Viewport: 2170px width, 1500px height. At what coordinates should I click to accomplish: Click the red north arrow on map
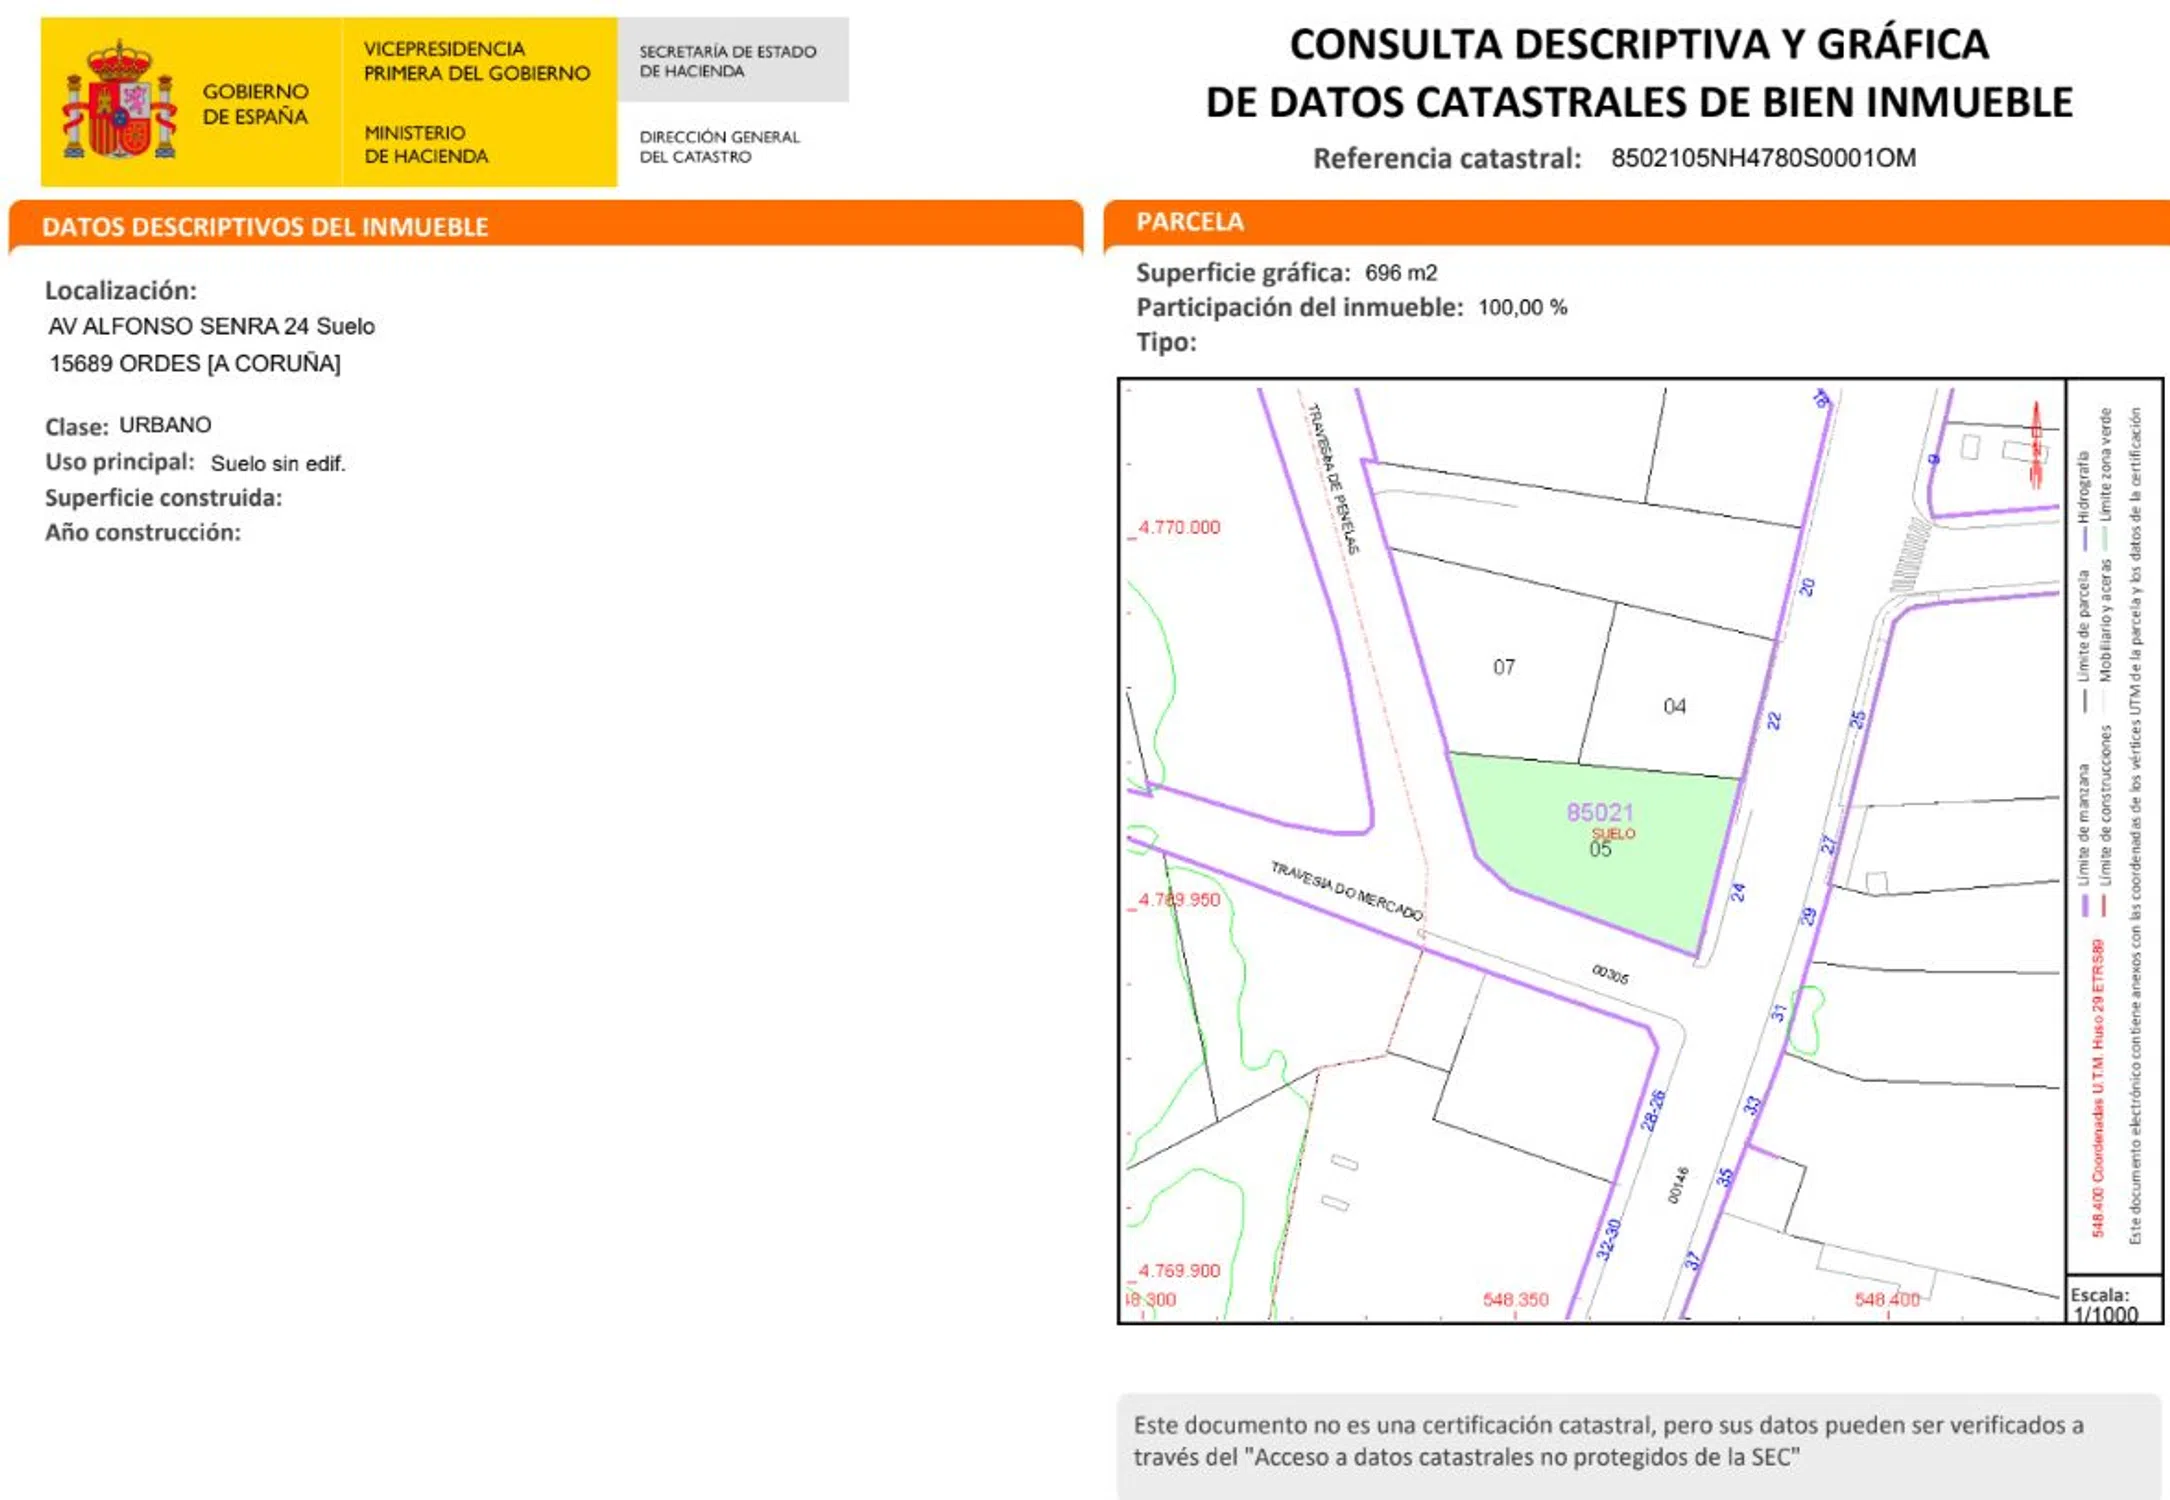click(2036, 446)
